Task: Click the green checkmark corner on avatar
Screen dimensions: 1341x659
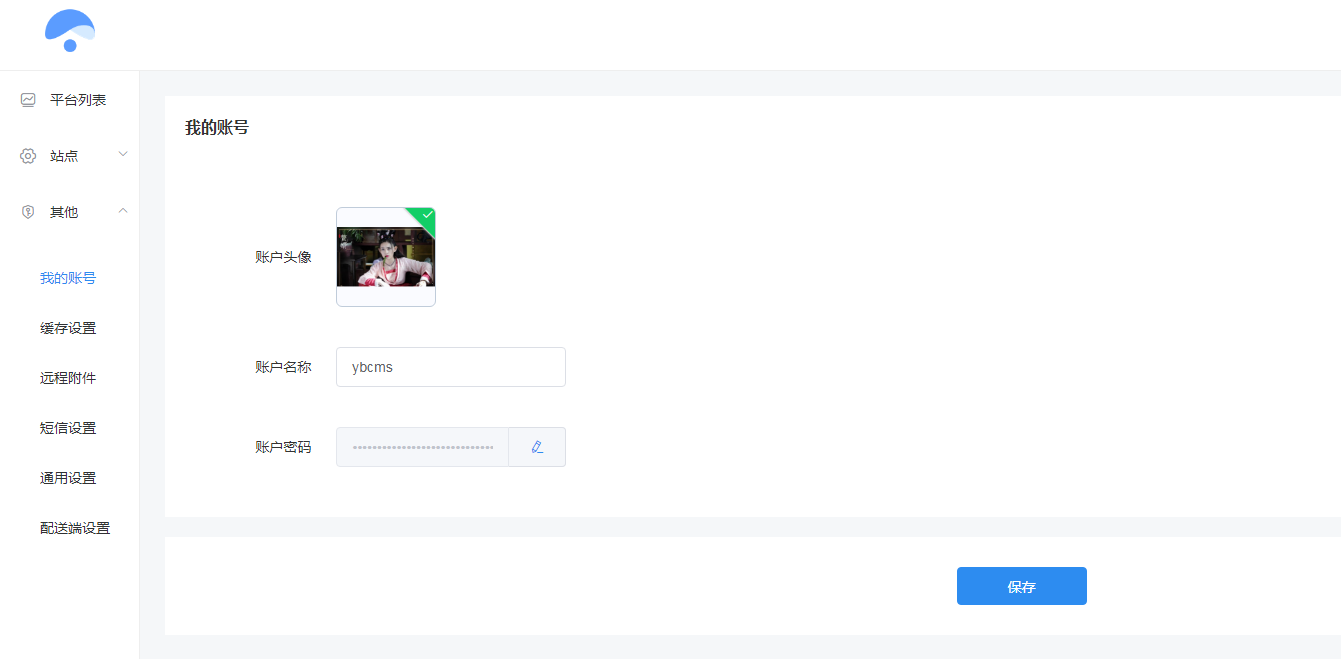Action: point(424,216)
